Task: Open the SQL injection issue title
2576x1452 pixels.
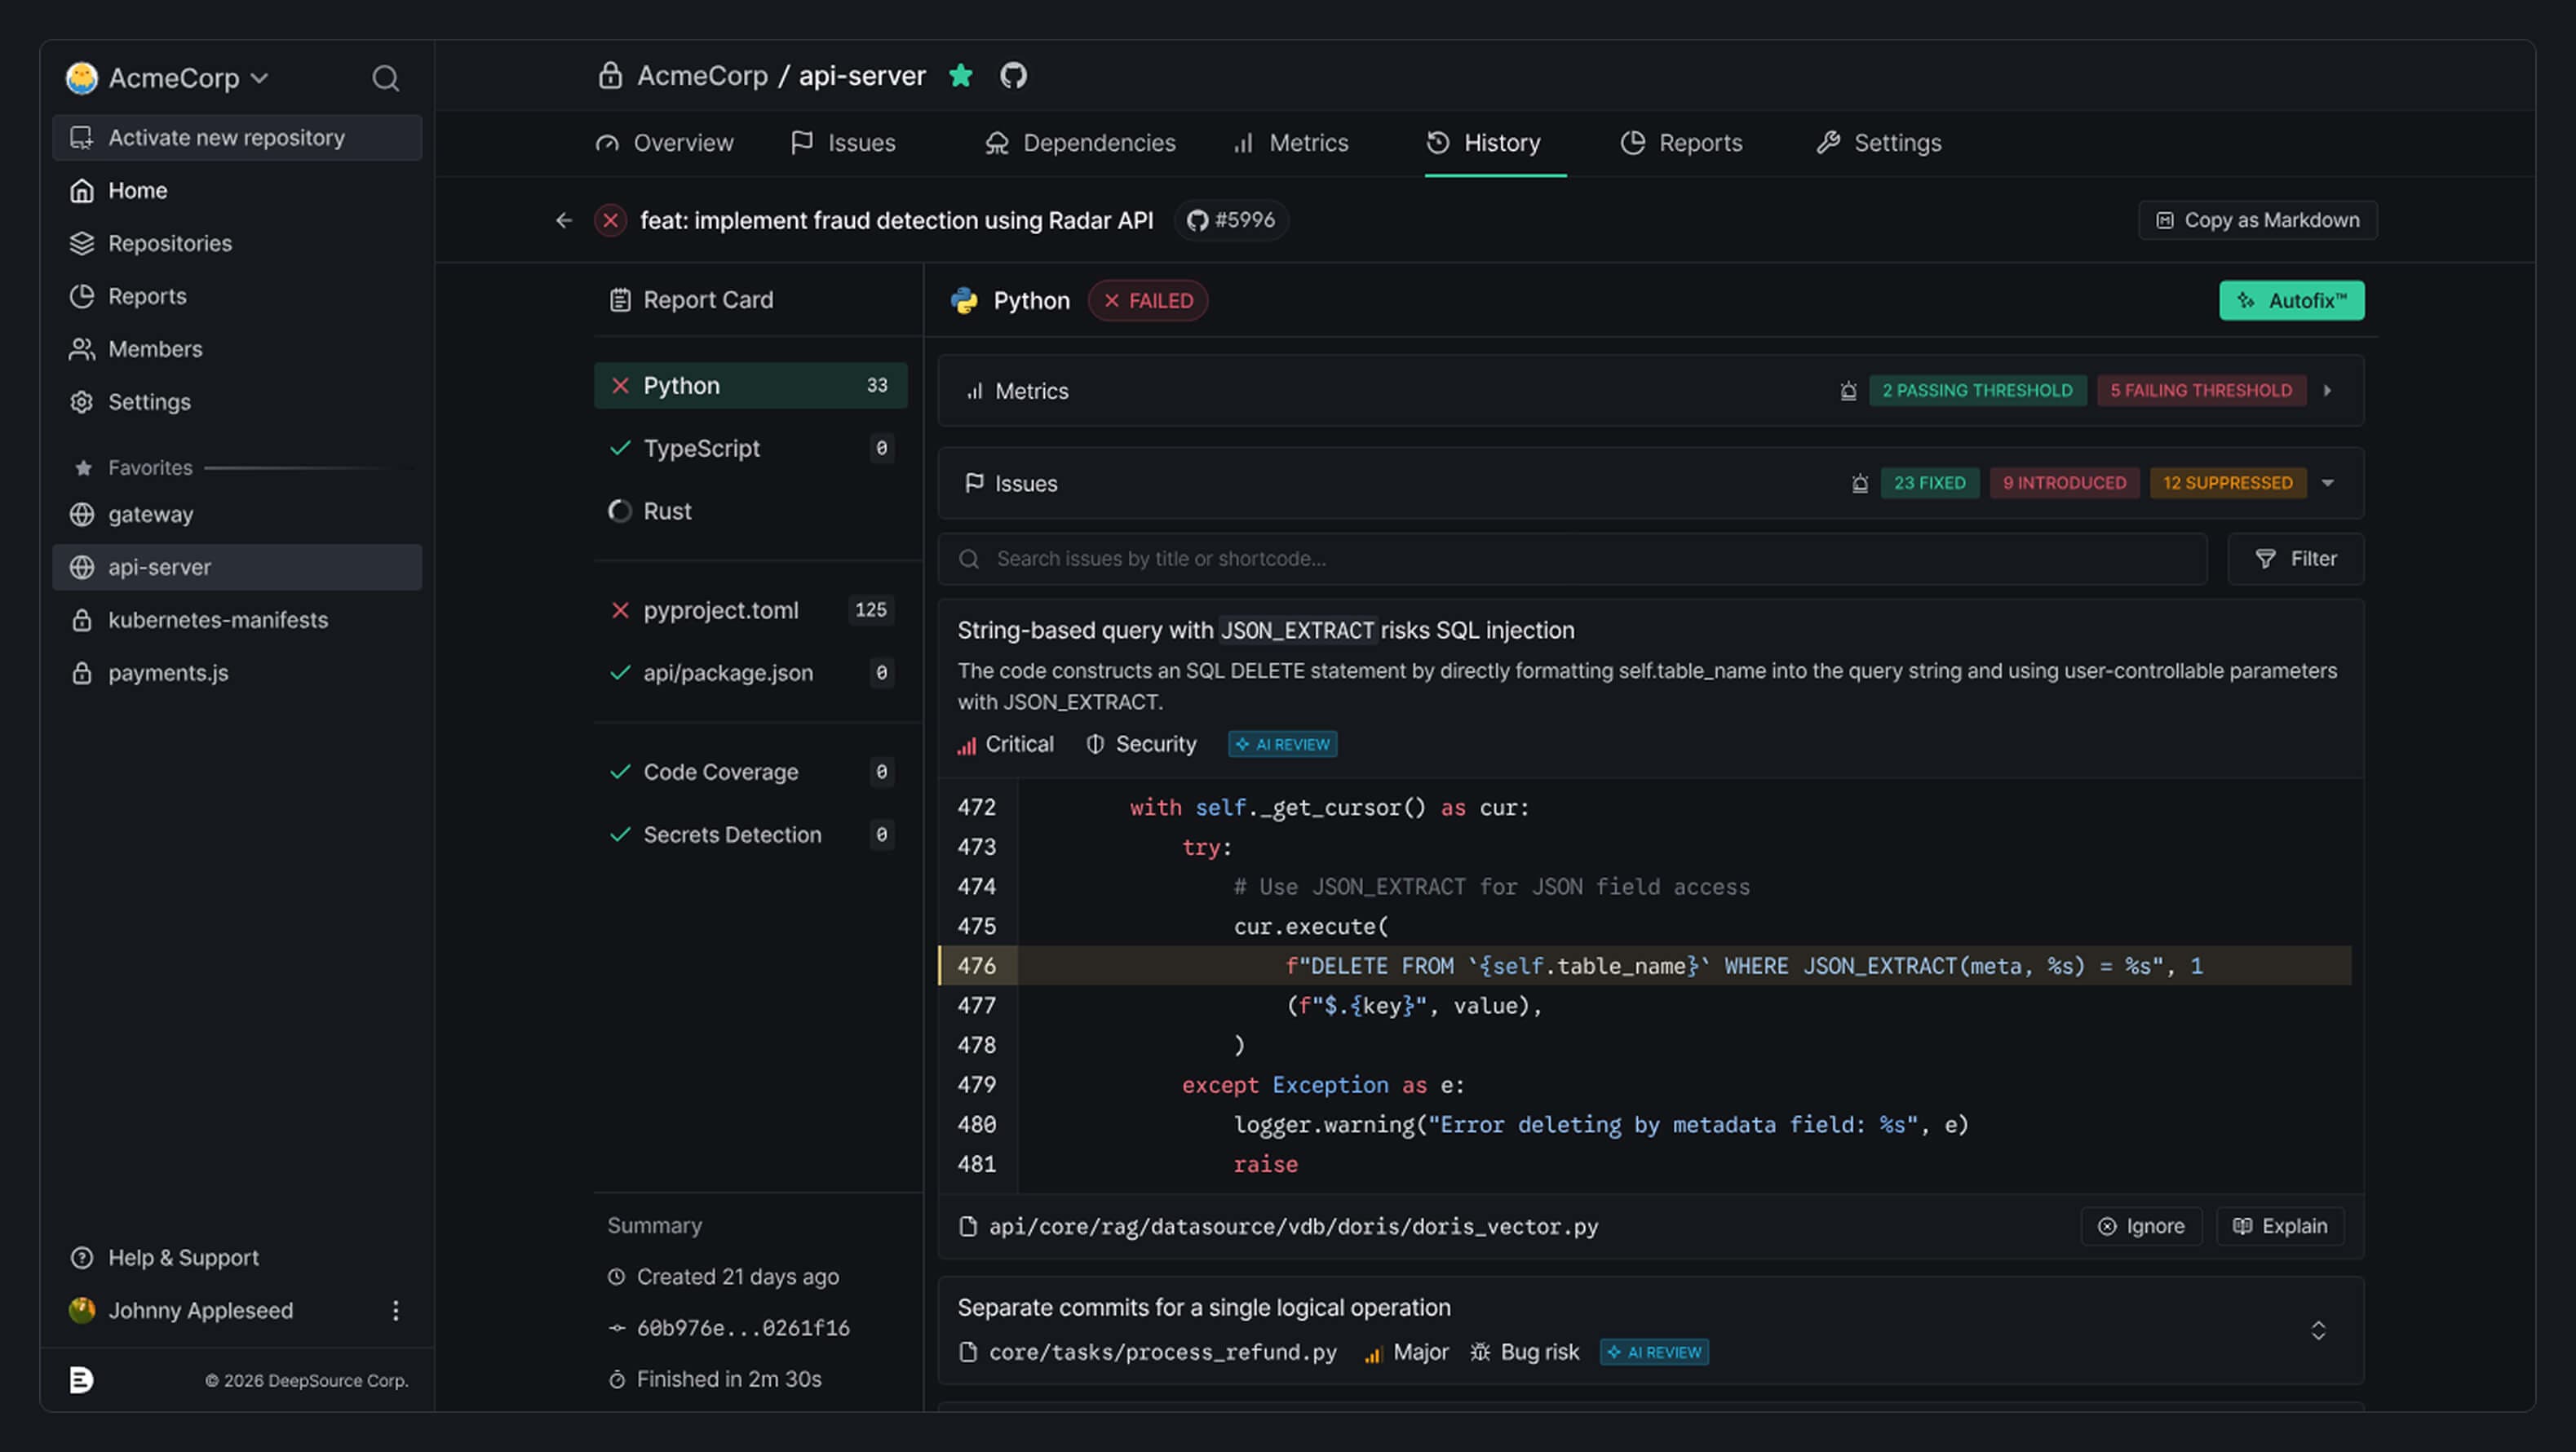Action: (1265, 630)
